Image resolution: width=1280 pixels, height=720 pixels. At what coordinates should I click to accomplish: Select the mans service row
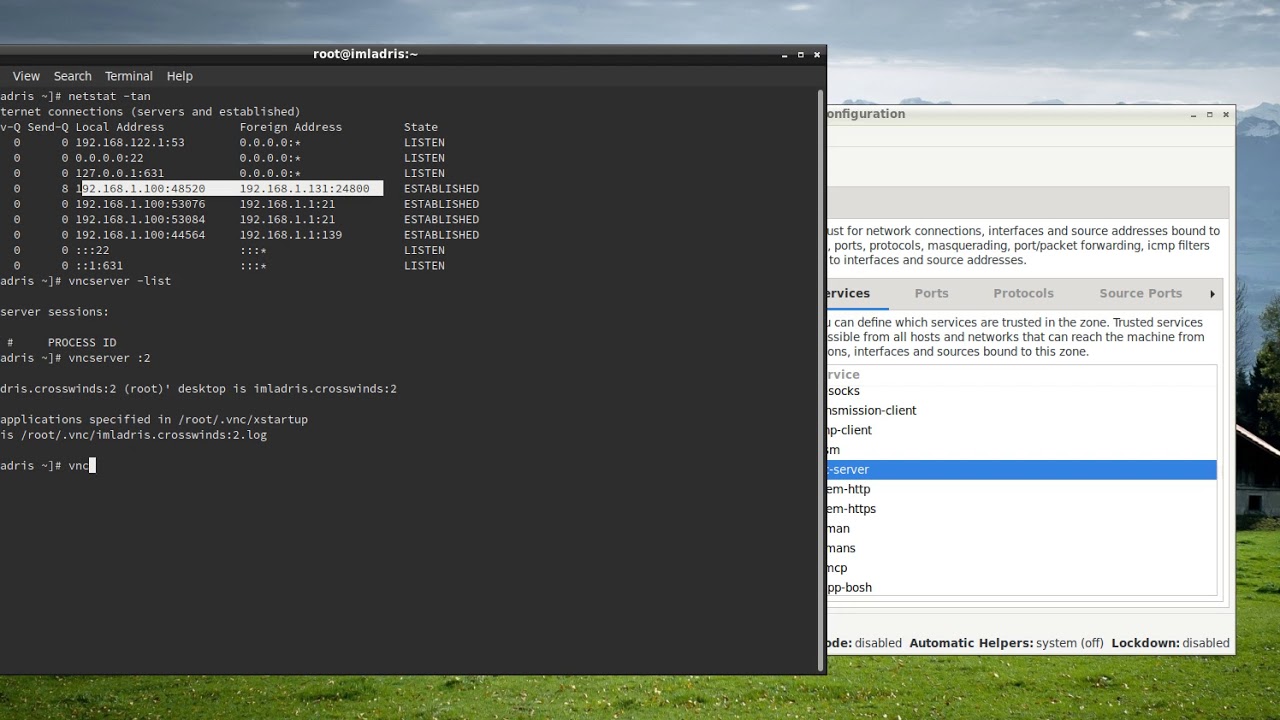(x=1021, y=548)
